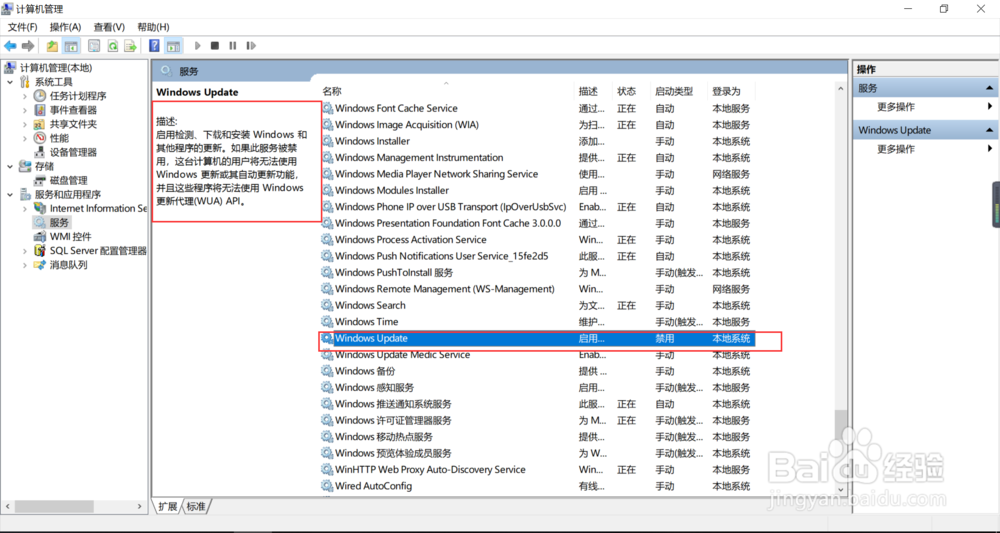This screenshot has height=533, width=1000.
Task: Open the 文件(F) menu
Action: click(x=22, y=27)
